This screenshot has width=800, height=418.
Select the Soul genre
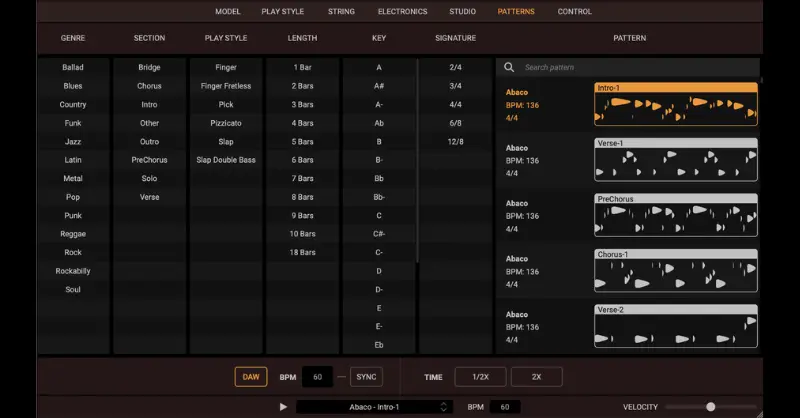point(73,289)
